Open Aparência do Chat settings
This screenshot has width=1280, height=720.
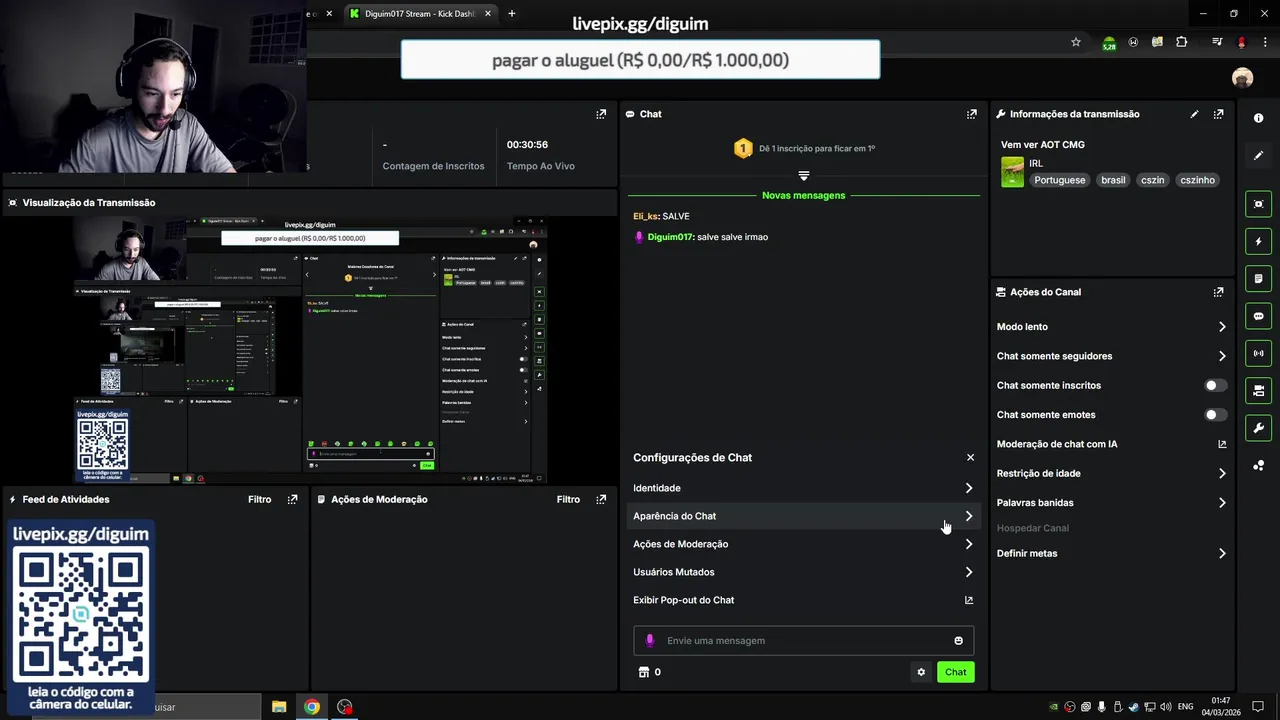click(803, 516)
